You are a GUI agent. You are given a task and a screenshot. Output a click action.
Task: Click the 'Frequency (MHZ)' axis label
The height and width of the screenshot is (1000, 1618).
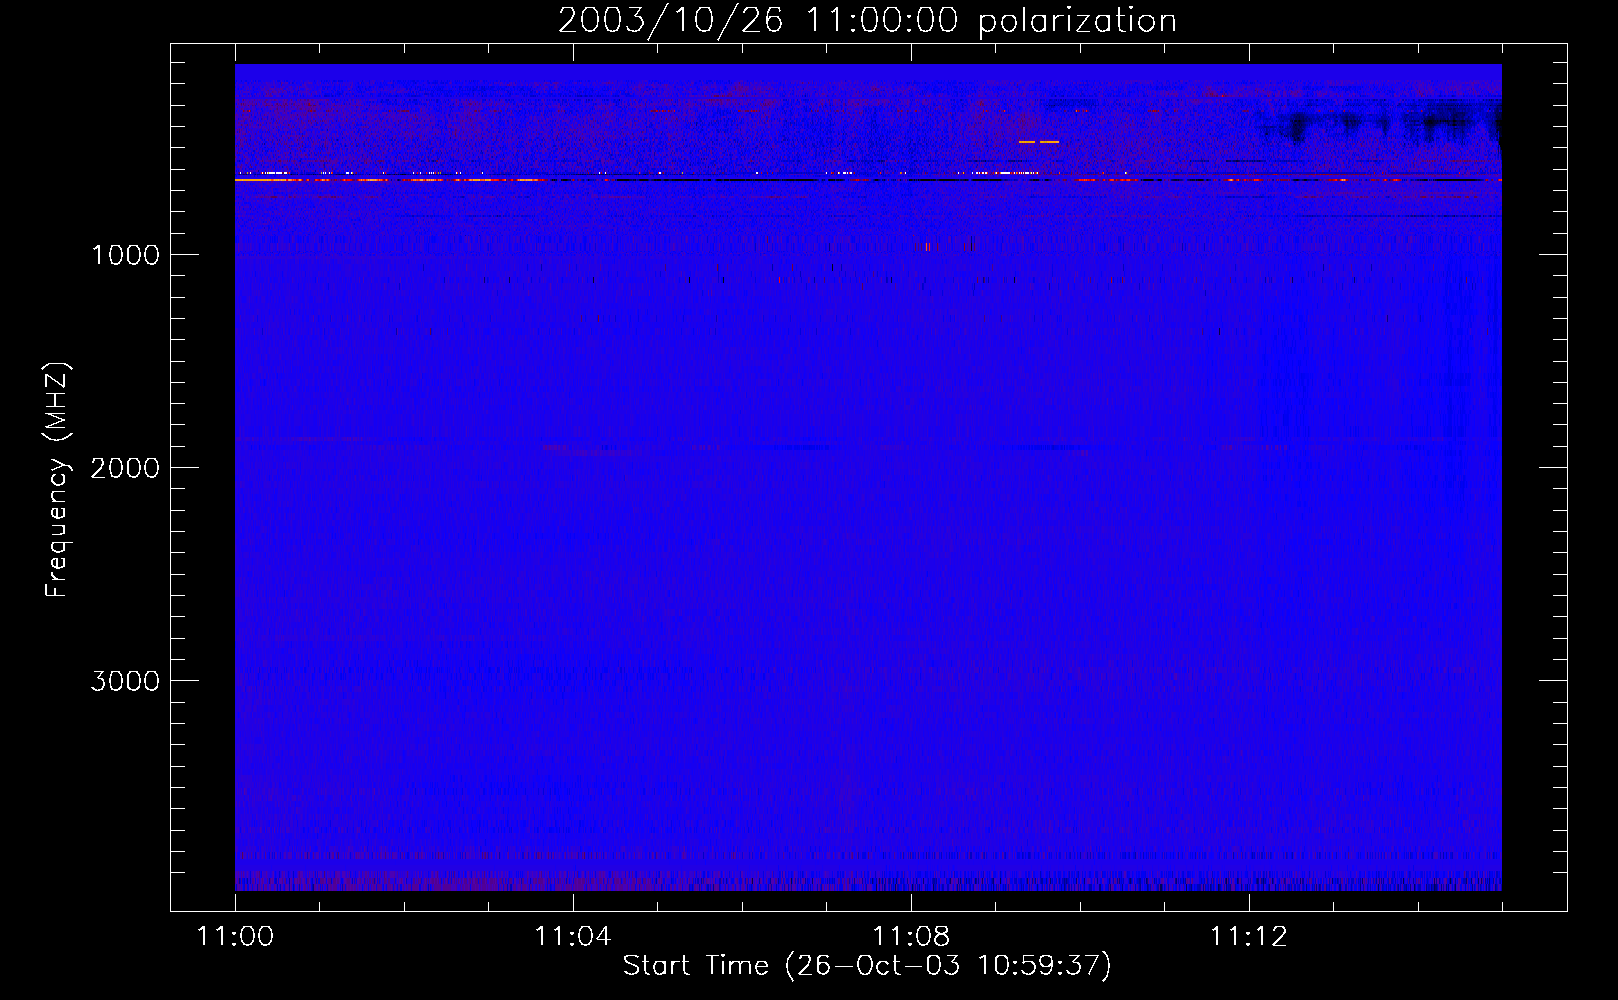(x=58, y=480)
